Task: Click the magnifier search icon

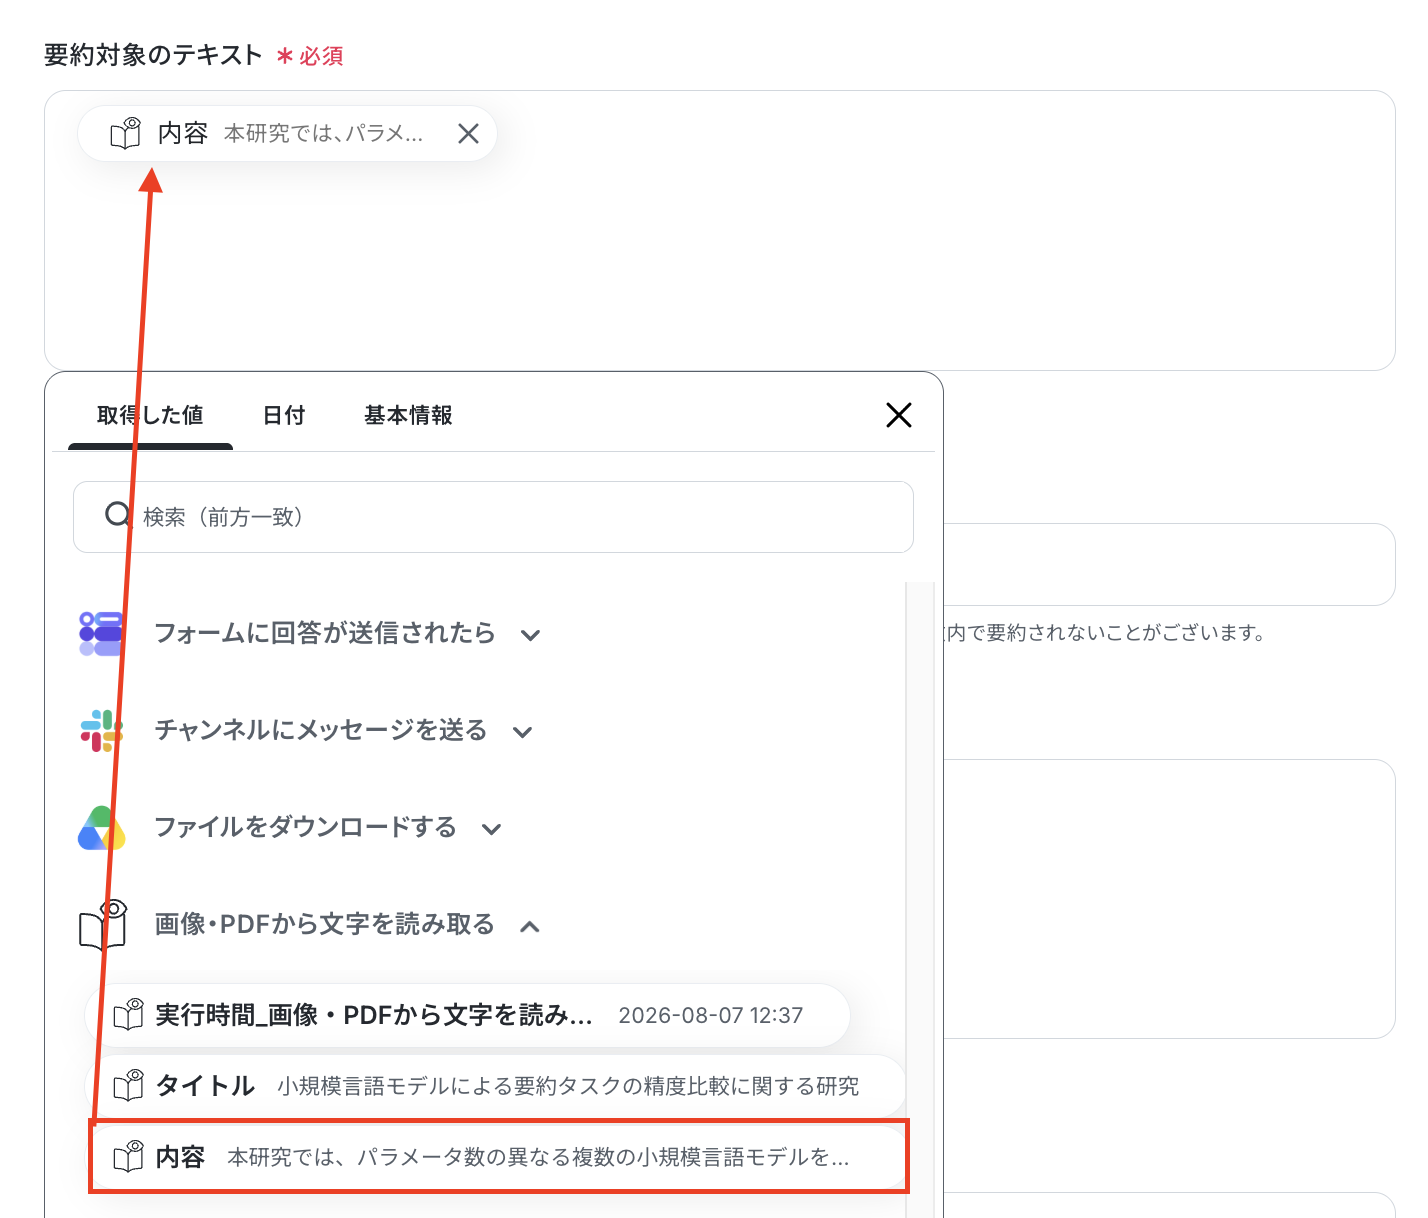Action: point(118,515)
